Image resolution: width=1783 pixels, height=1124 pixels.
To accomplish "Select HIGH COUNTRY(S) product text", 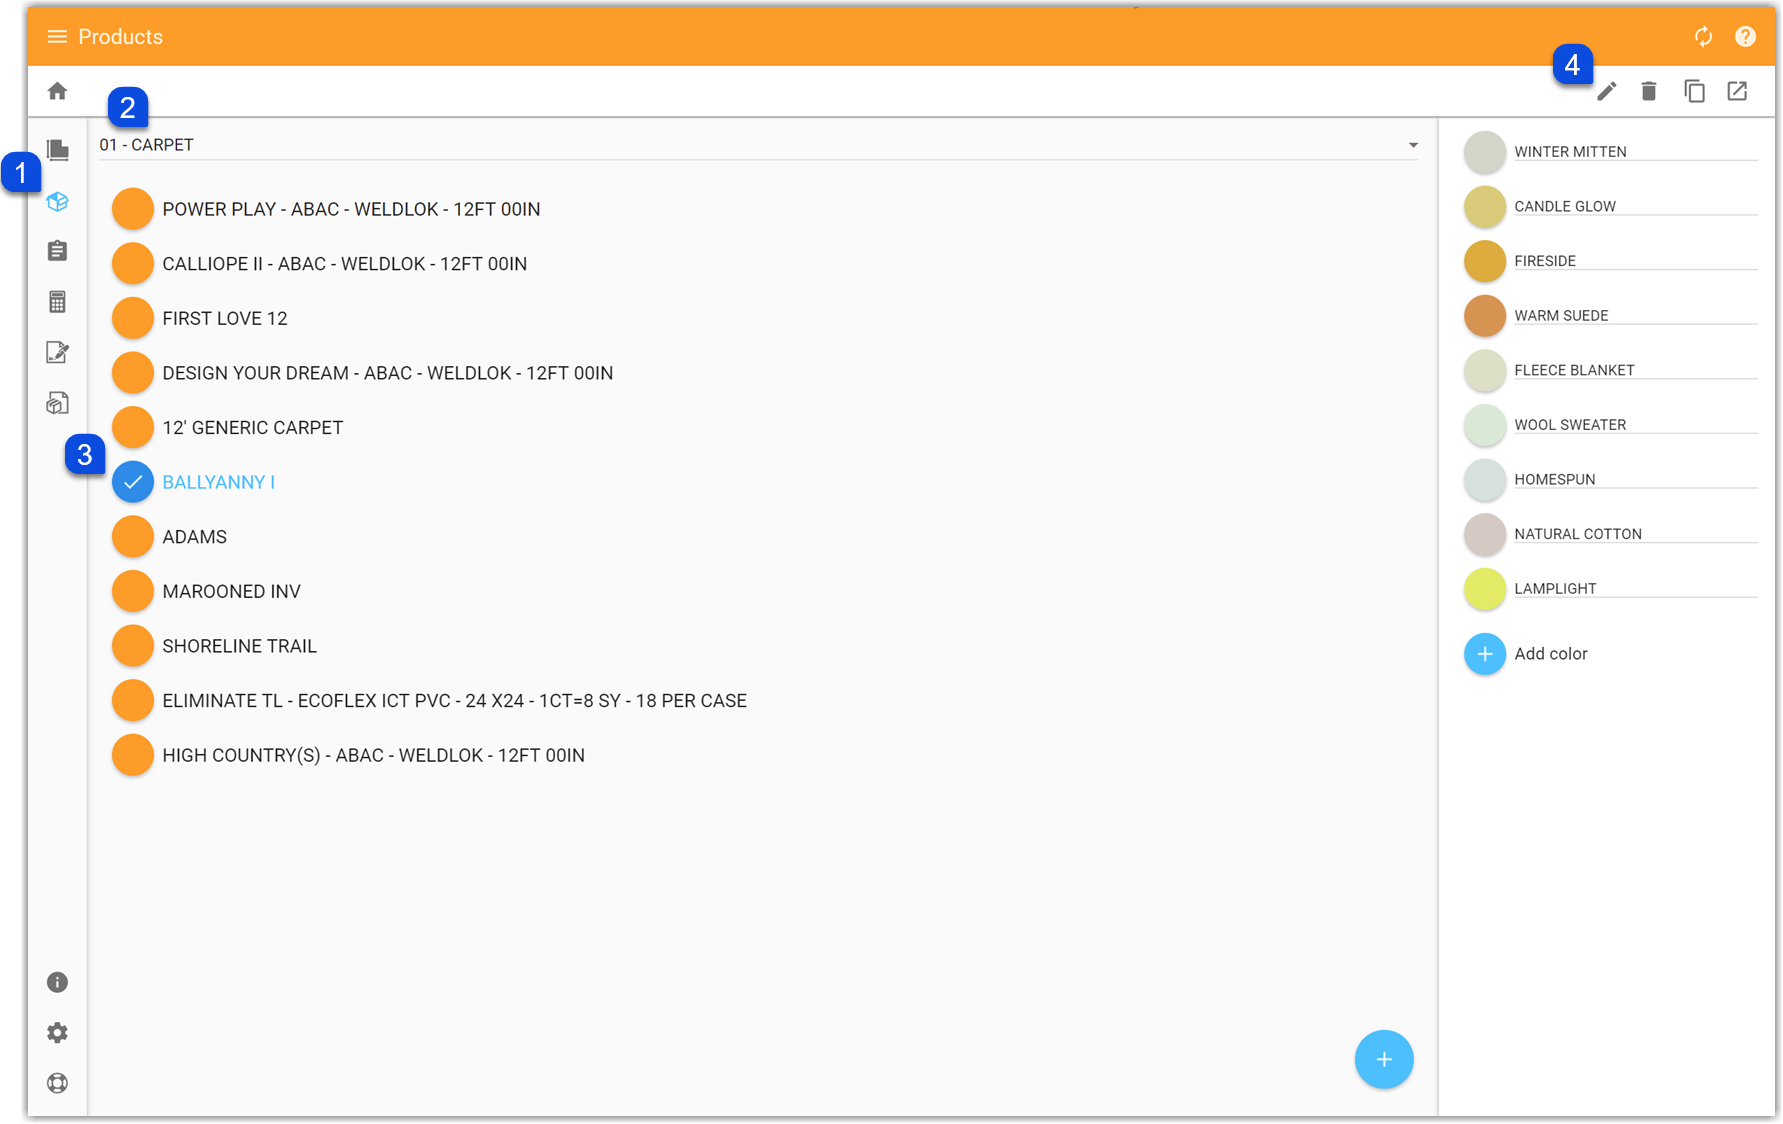I will pyautogui.click(x=374, y=756).
